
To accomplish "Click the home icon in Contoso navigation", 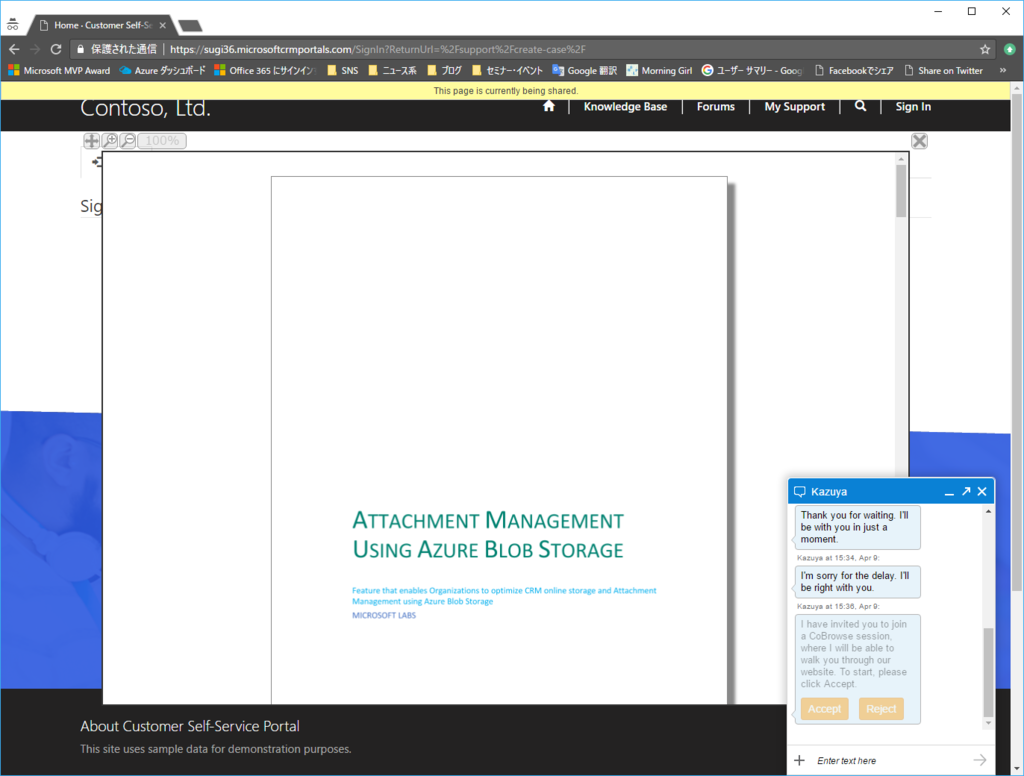I will 549,106.
